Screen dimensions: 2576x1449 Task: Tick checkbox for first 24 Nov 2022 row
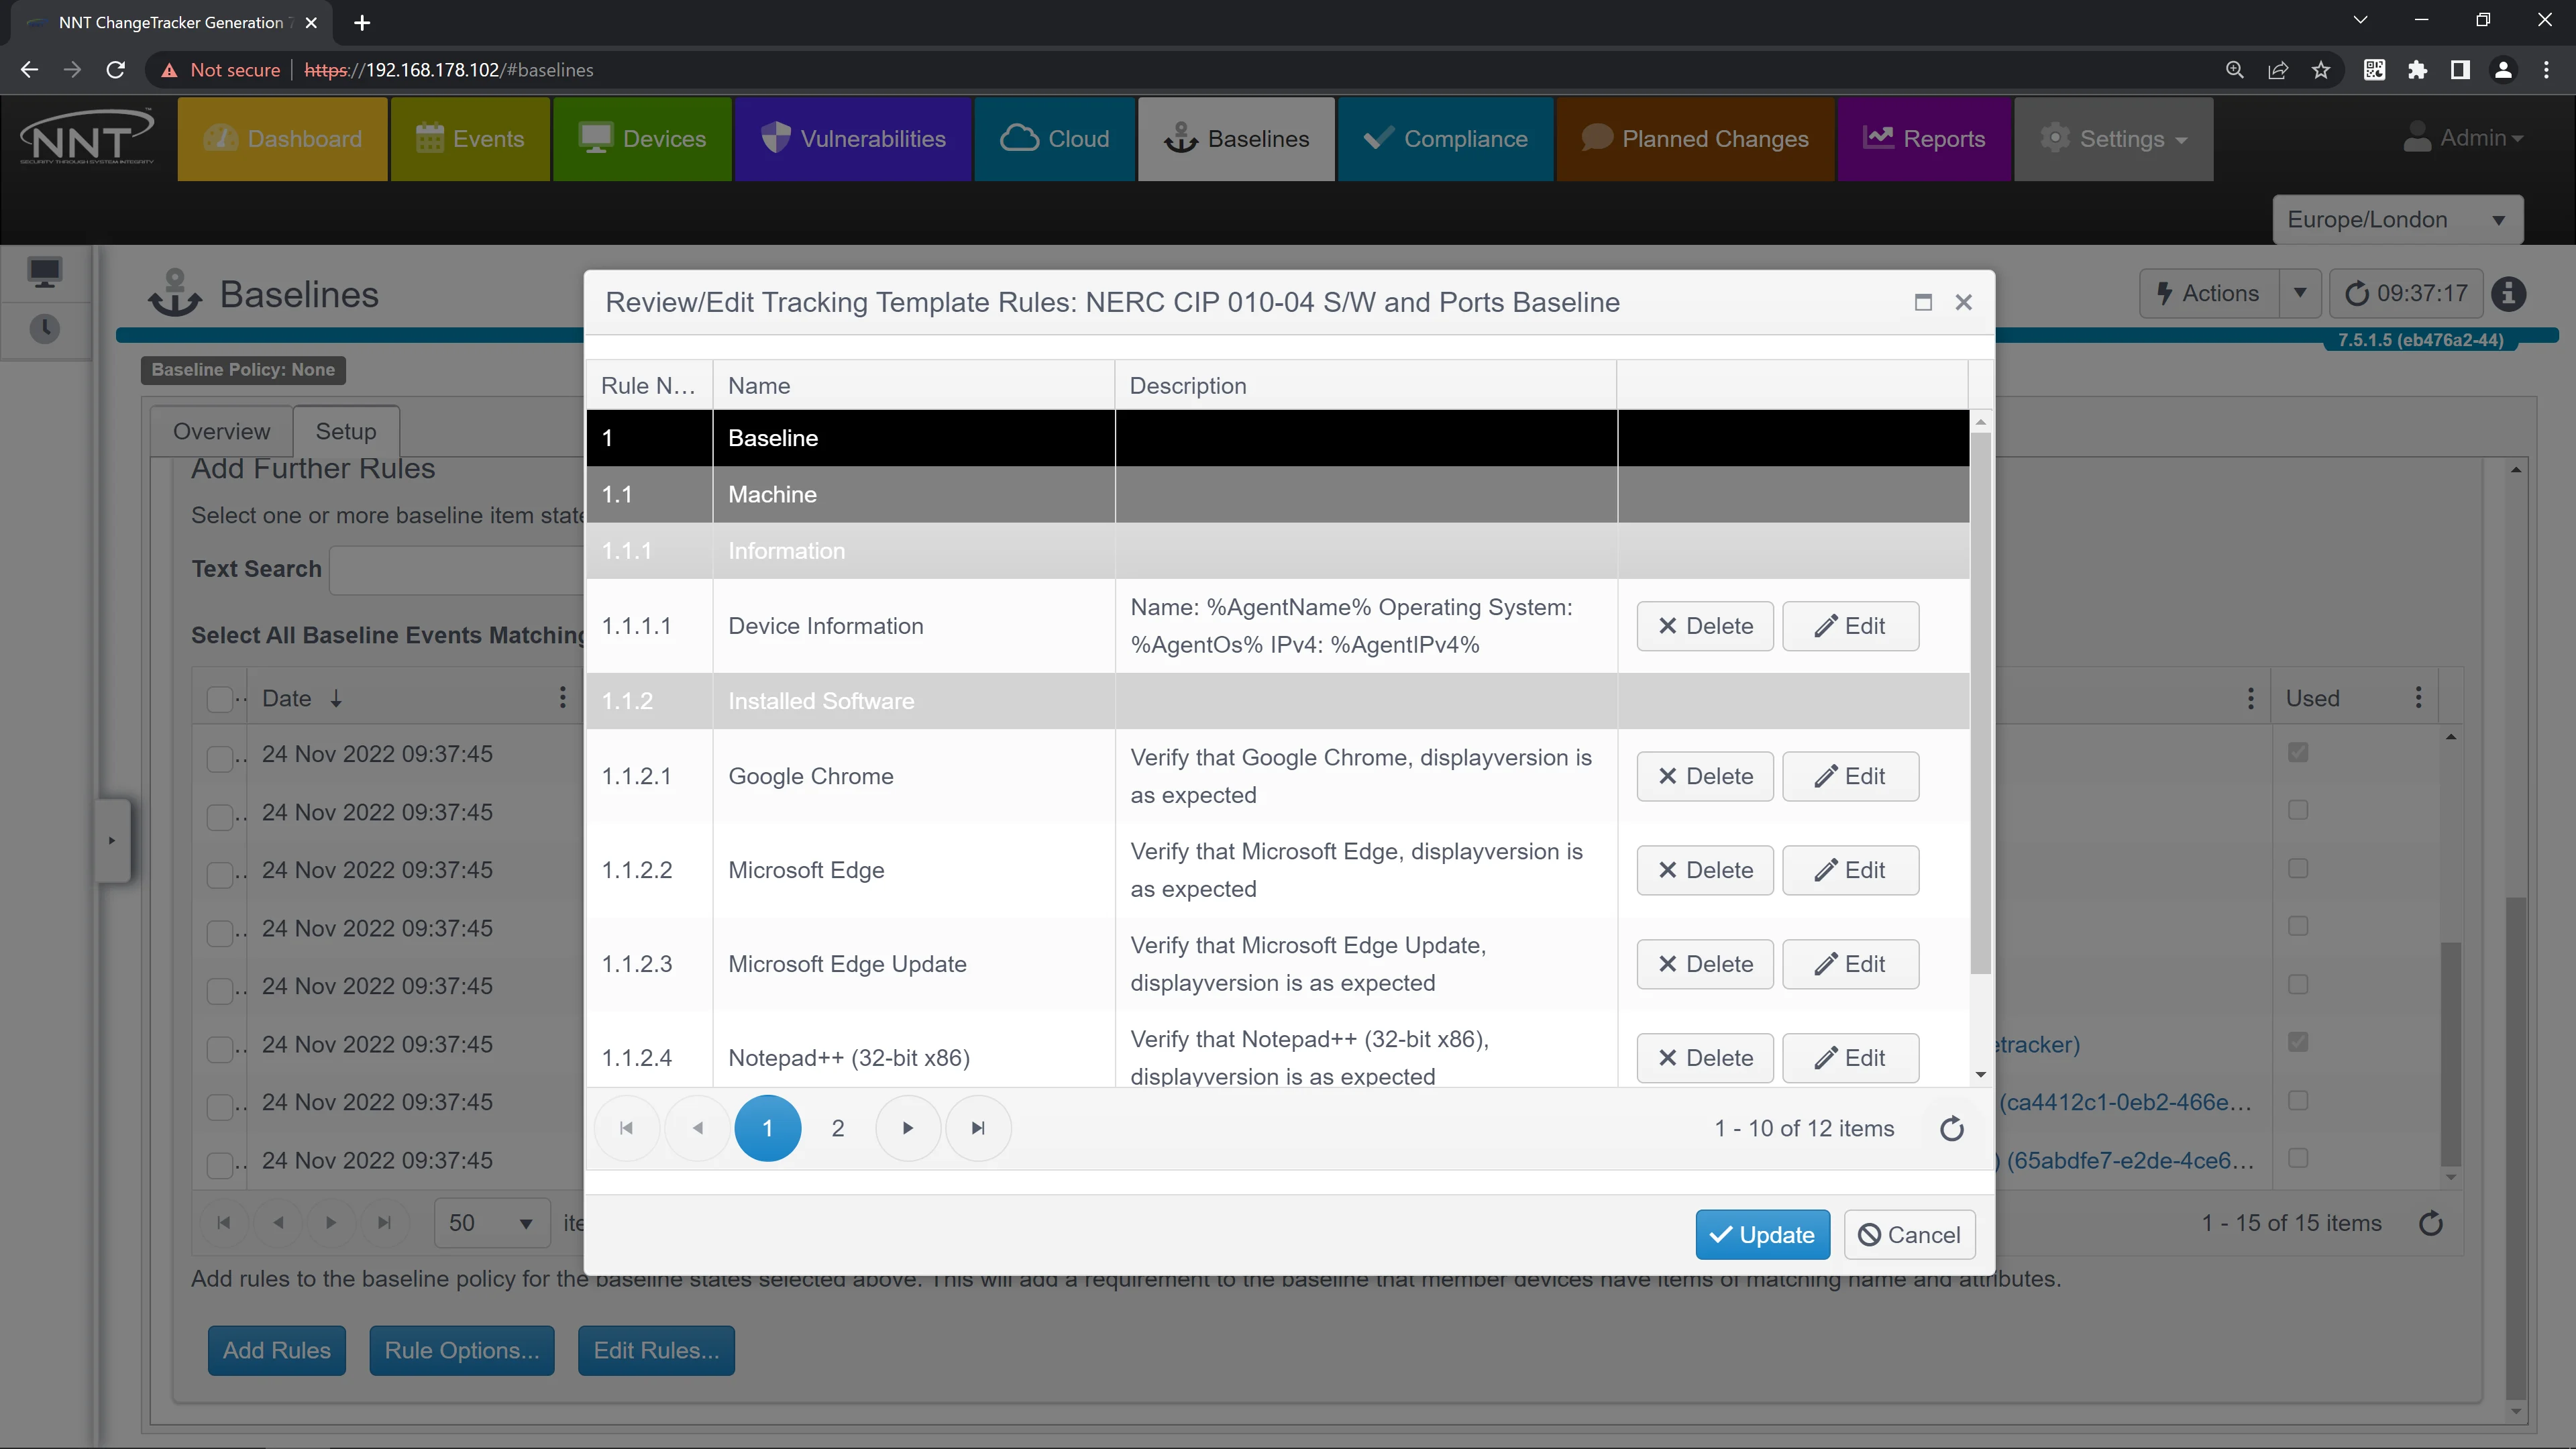tap(219, 759)
